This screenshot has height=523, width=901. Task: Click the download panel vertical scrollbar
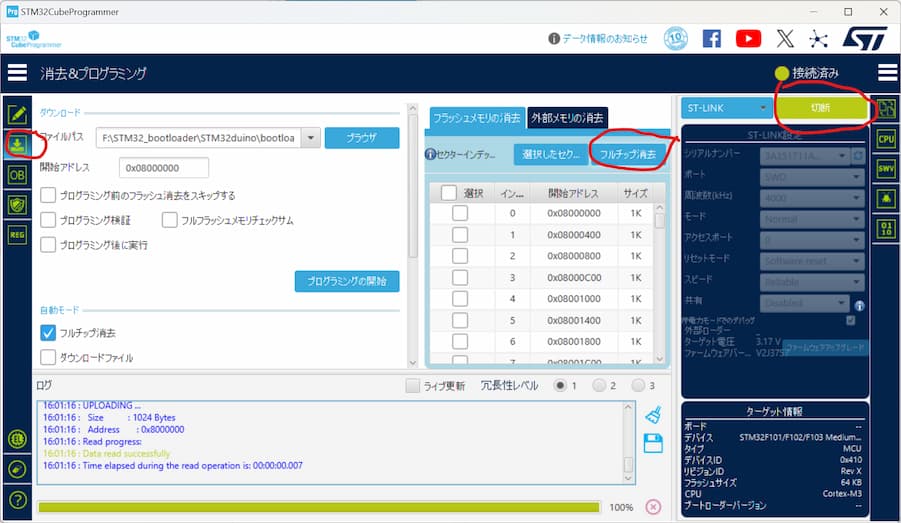pos(413,236)
